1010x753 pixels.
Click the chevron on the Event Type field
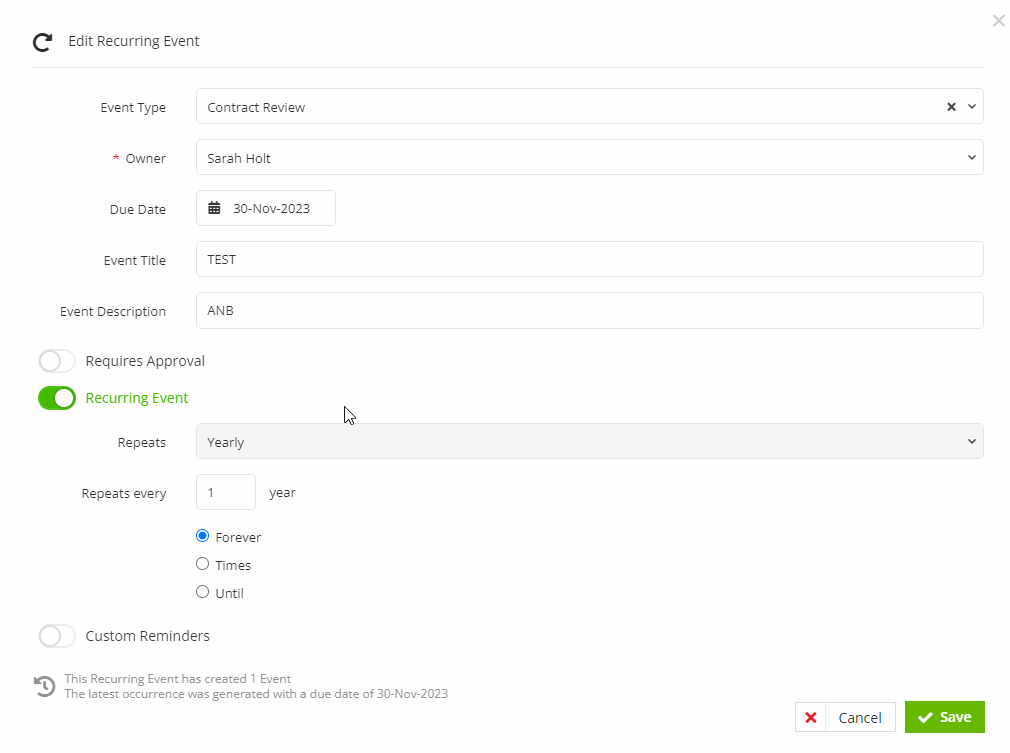coord(970,106)
